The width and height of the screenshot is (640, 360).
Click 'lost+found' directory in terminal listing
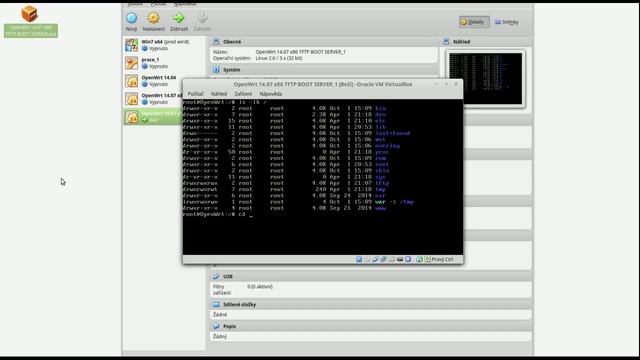click(392, 133)
